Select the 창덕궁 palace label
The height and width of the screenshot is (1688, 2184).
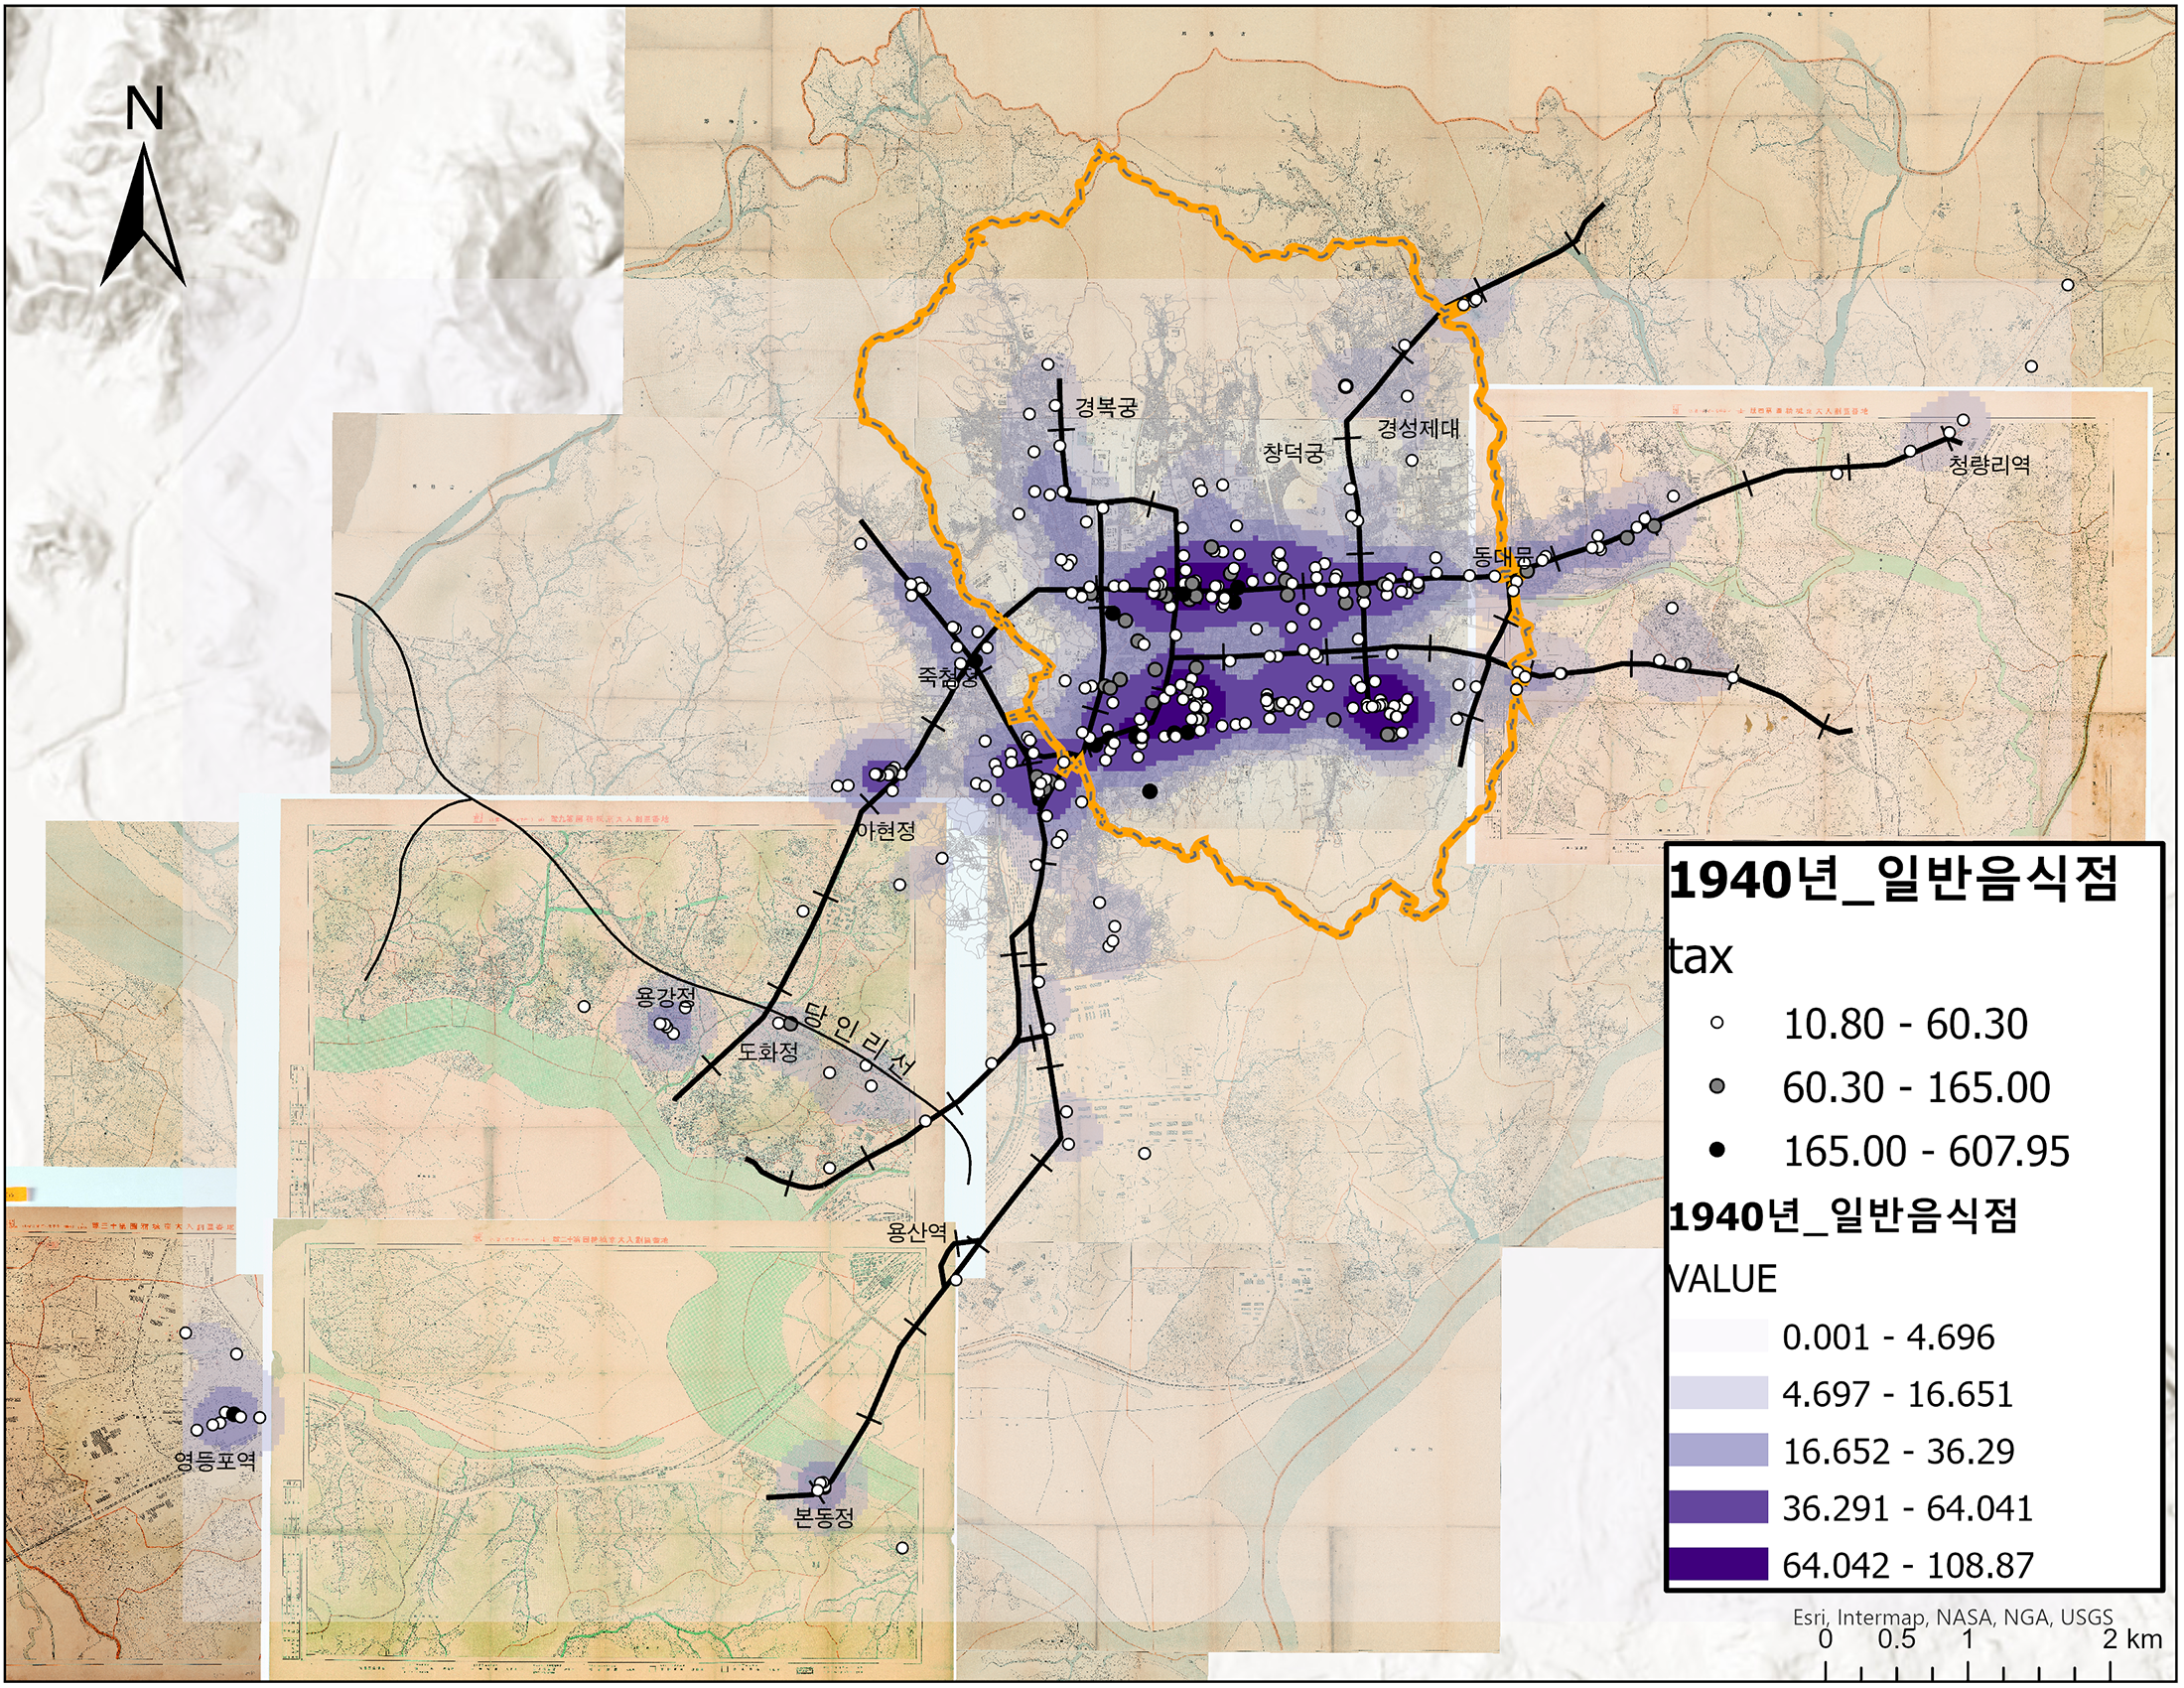tap(1292, 453)
